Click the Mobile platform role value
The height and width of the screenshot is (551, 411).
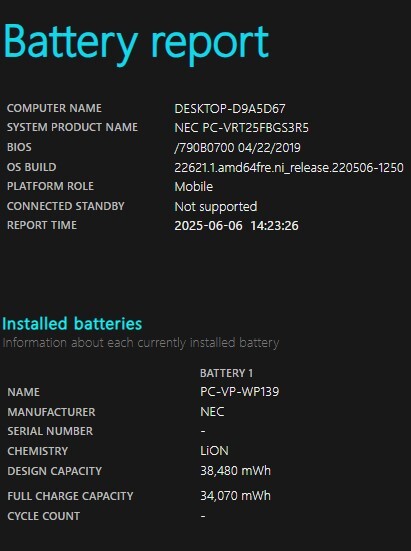tap(194, 186)
